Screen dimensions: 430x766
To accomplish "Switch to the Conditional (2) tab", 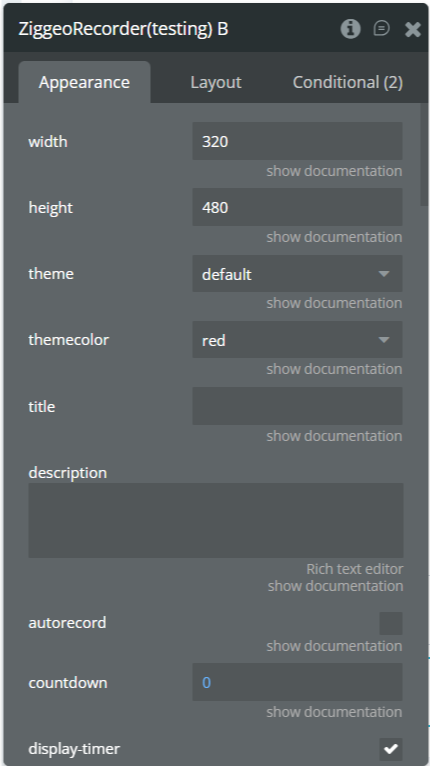I will click(347, 82).
